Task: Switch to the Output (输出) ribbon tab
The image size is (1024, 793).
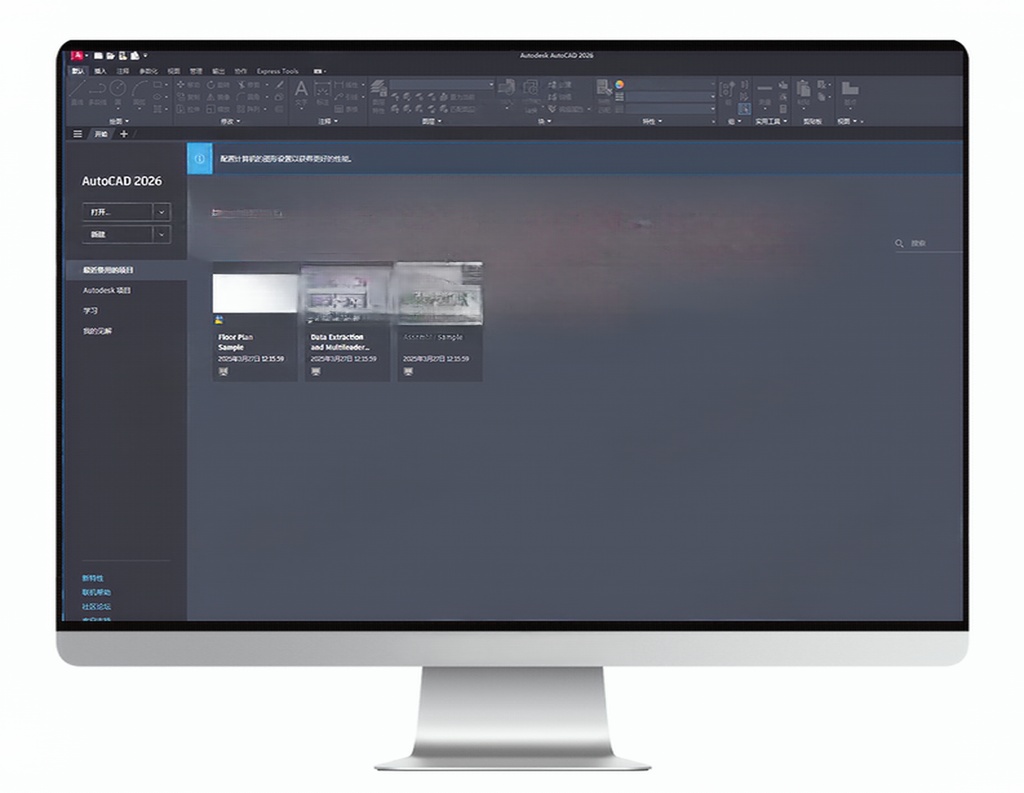Action: tap(218, 71)
